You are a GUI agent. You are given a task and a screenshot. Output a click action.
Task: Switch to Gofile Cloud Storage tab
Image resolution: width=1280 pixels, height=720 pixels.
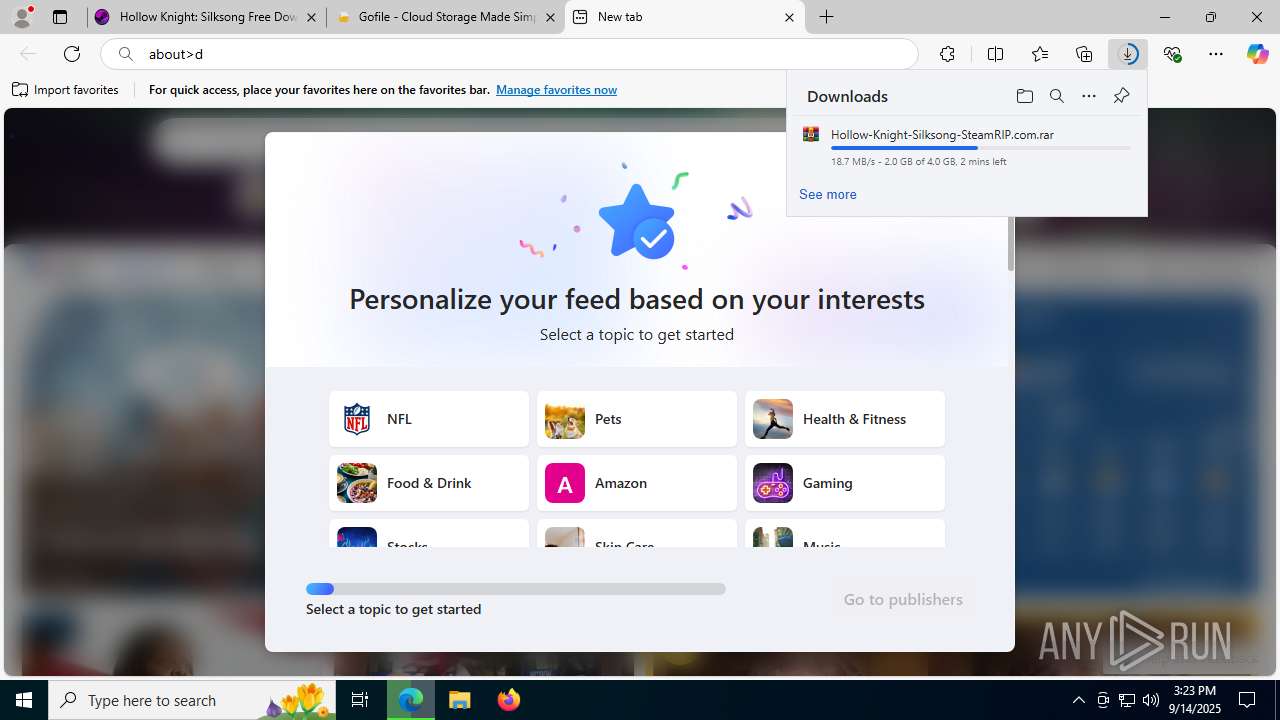coord(446,17)
